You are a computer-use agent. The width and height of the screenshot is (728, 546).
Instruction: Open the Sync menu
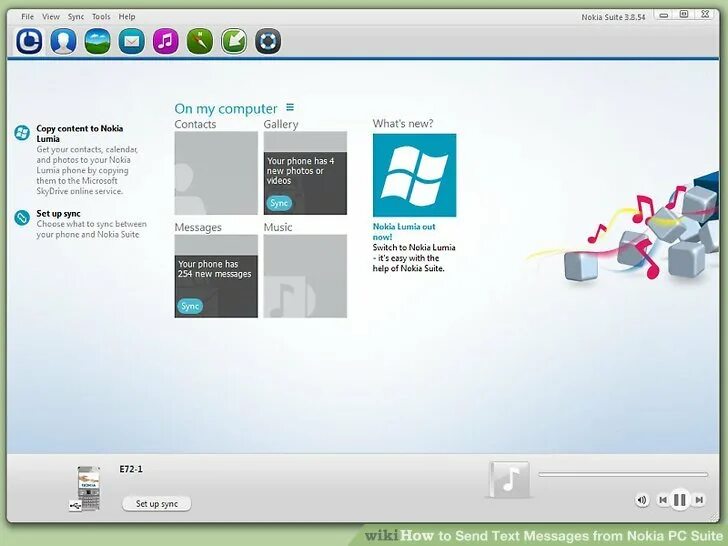(76, 17)
